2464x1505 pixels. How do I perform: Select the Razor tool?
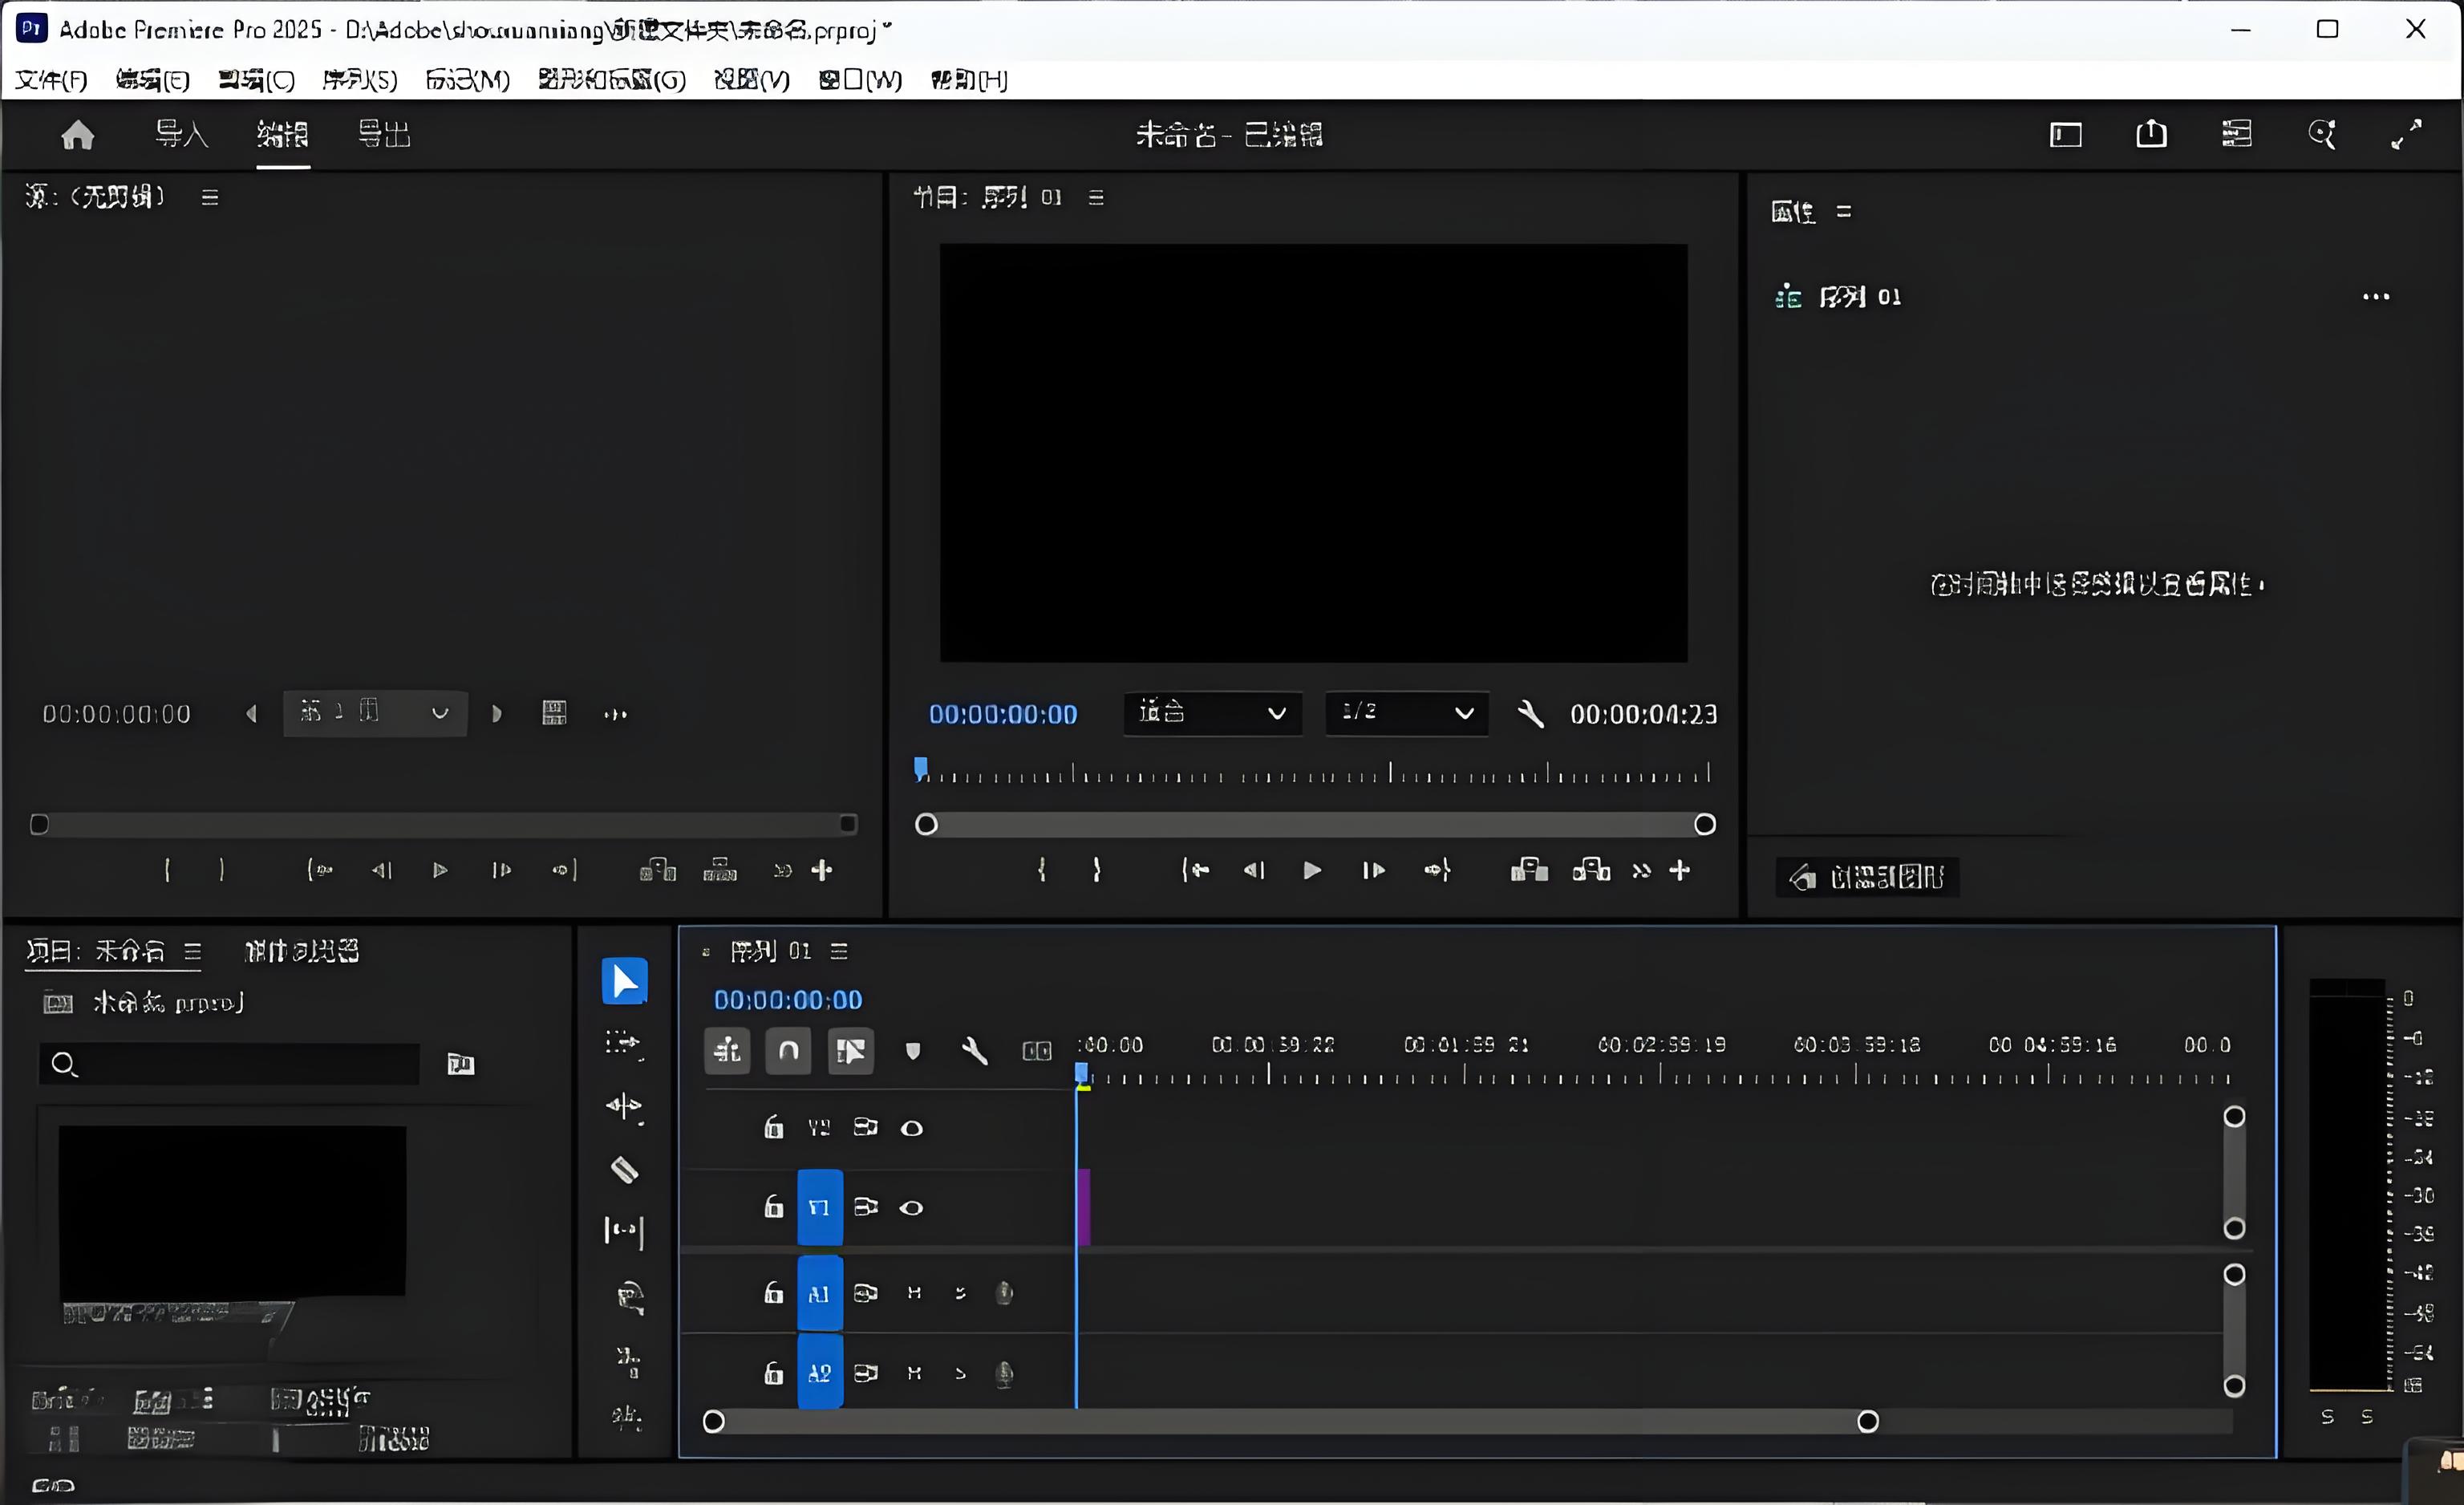click(x=624, y=1169)
